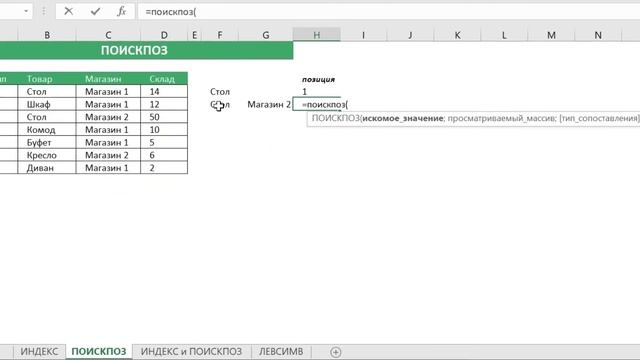Select stock value 5 cell
Screen dimensions: 640x360
pyautogui.click(x=164, y=142)
